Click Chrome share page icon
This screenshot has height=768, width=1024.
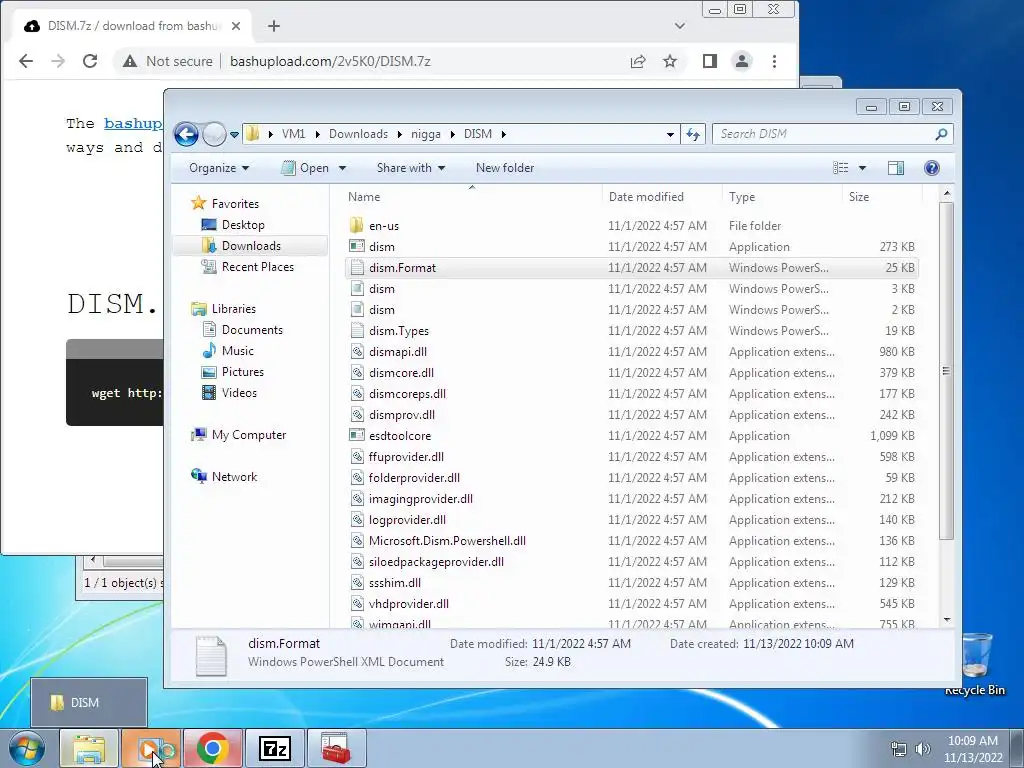(x=637, y=61)
